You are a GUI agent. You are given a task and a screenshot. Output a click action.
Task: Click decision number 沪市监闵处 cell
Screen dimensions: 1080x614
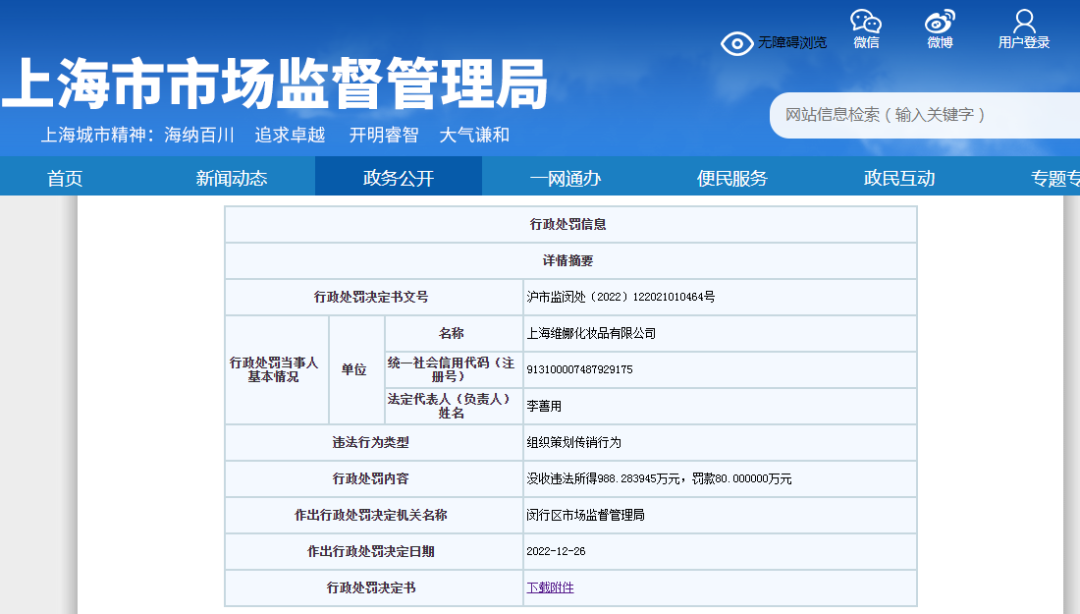click(x=621, y=297)
